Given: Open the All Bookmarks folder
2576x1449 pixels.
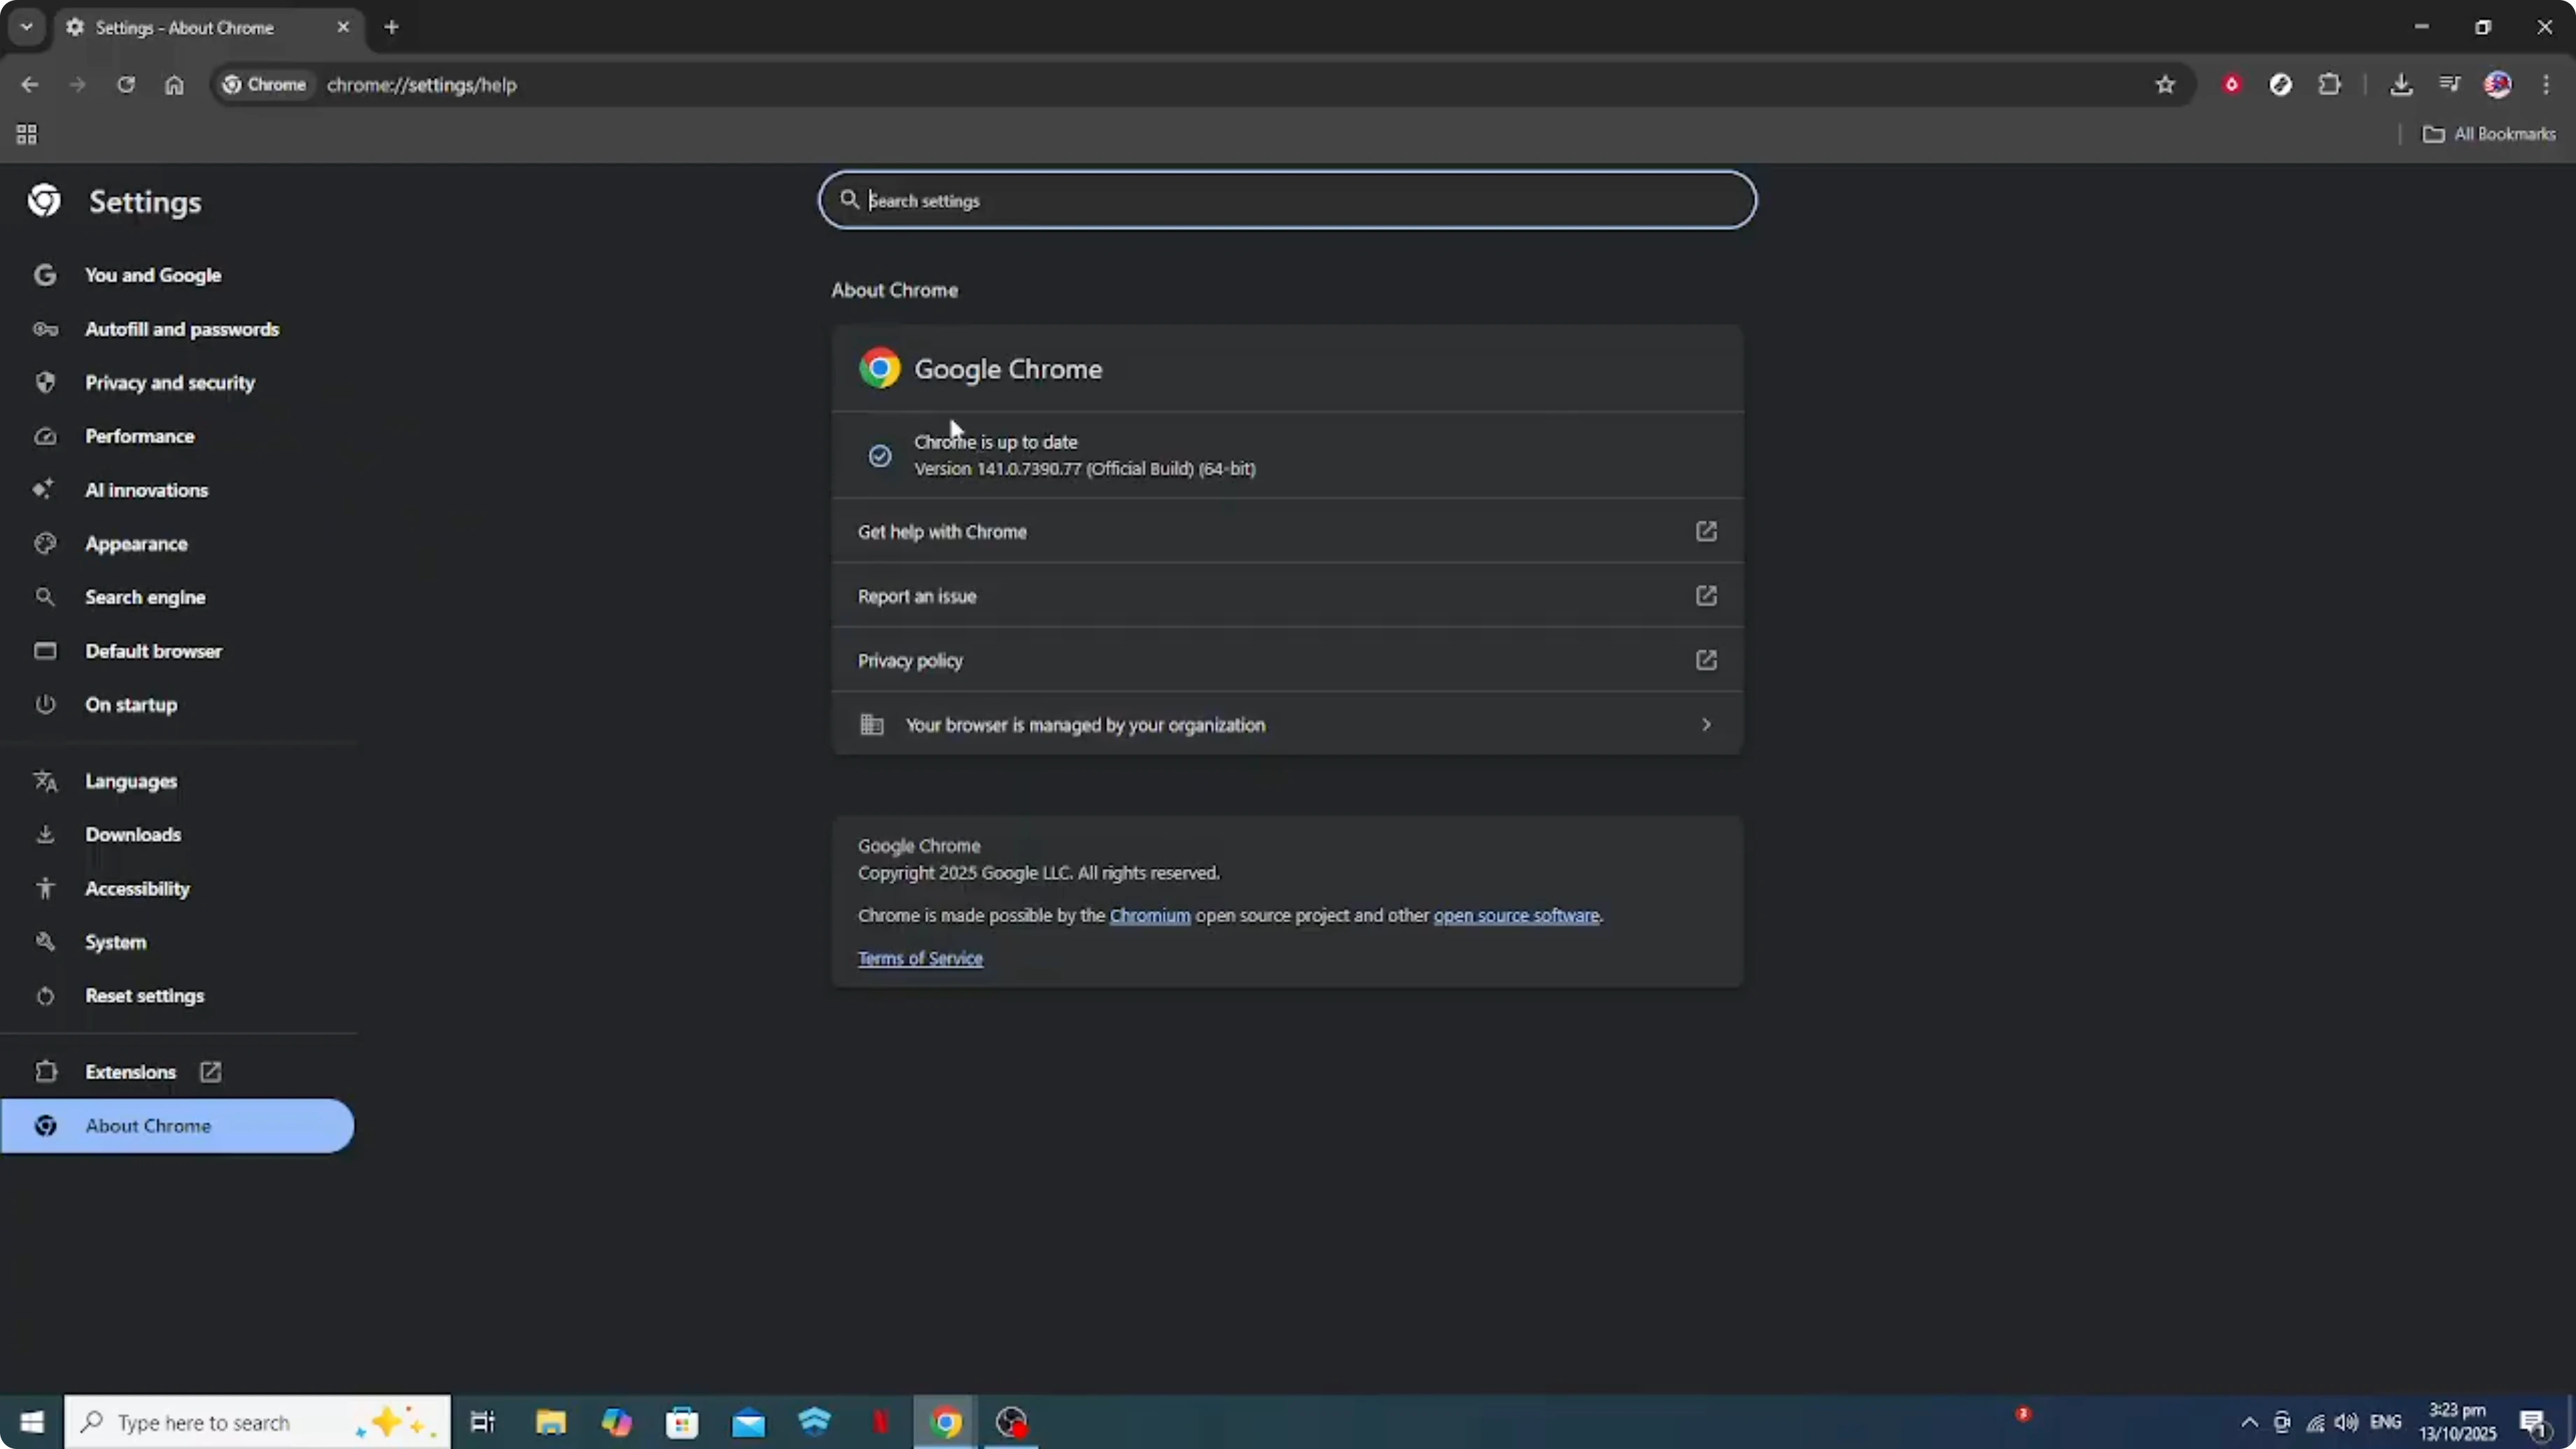Looking at the screenshot, I should pyautogui.click(x=2488, y=134).
